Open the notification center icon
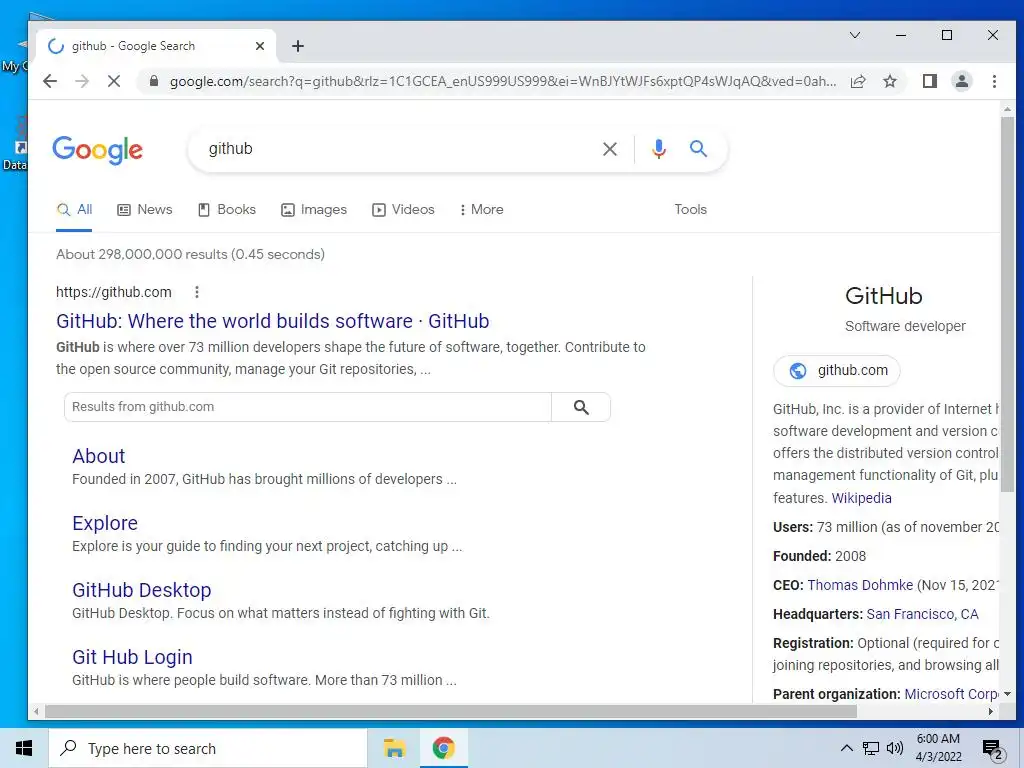This screenshot has width=1024, height=768. click(x=992, y=750)
